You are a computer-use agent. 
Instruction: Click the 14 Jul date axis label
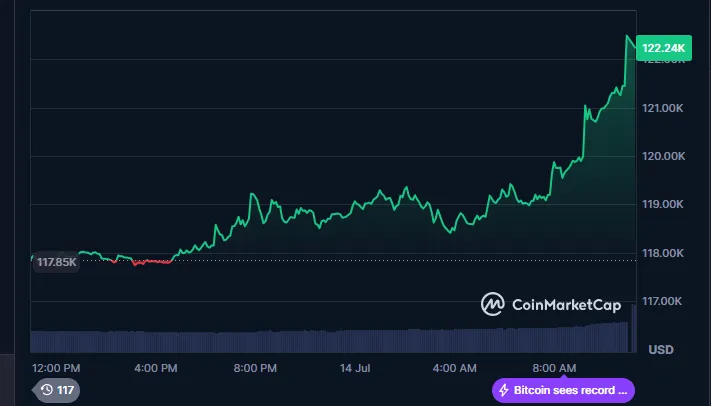pyautogui.click(x=355, y=368)
